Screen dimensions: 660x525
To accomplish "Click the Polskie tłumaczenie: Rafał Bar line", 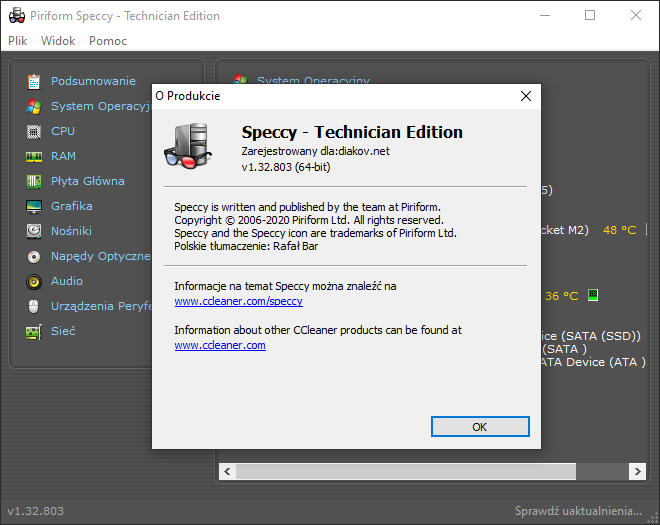I will [246, 246].
